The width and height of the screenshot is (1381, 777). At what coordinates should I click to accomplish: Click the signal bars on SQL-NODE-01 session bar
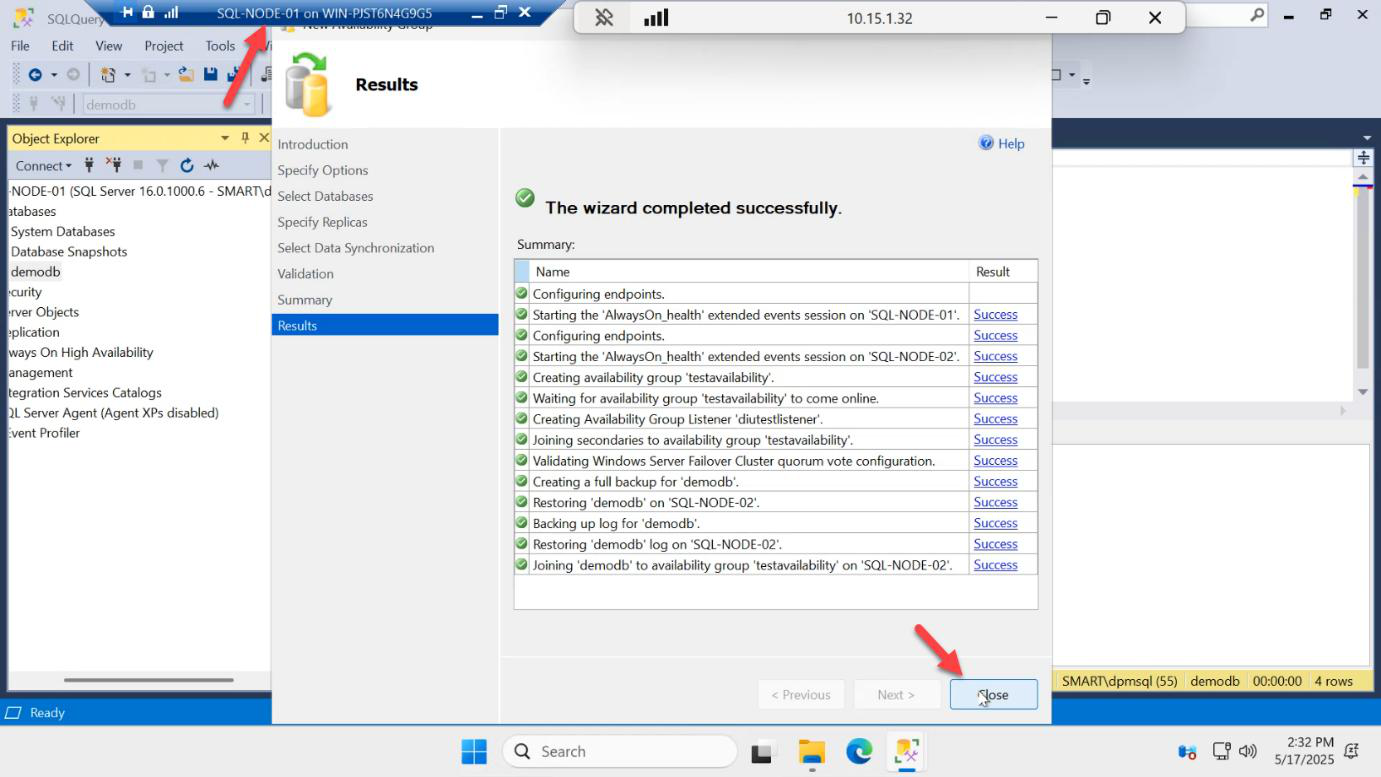[170, 13]
